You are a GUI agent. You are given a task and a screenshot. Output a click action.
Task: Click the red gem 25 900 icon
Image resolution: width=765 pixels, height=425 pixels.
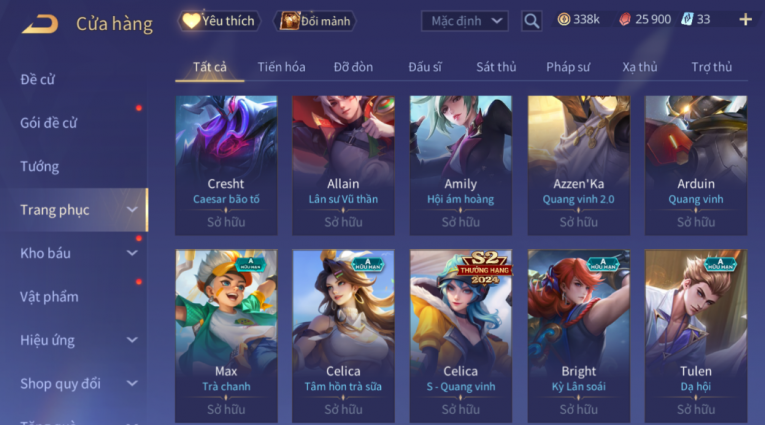pyautogui.click(x=624, y=20)
